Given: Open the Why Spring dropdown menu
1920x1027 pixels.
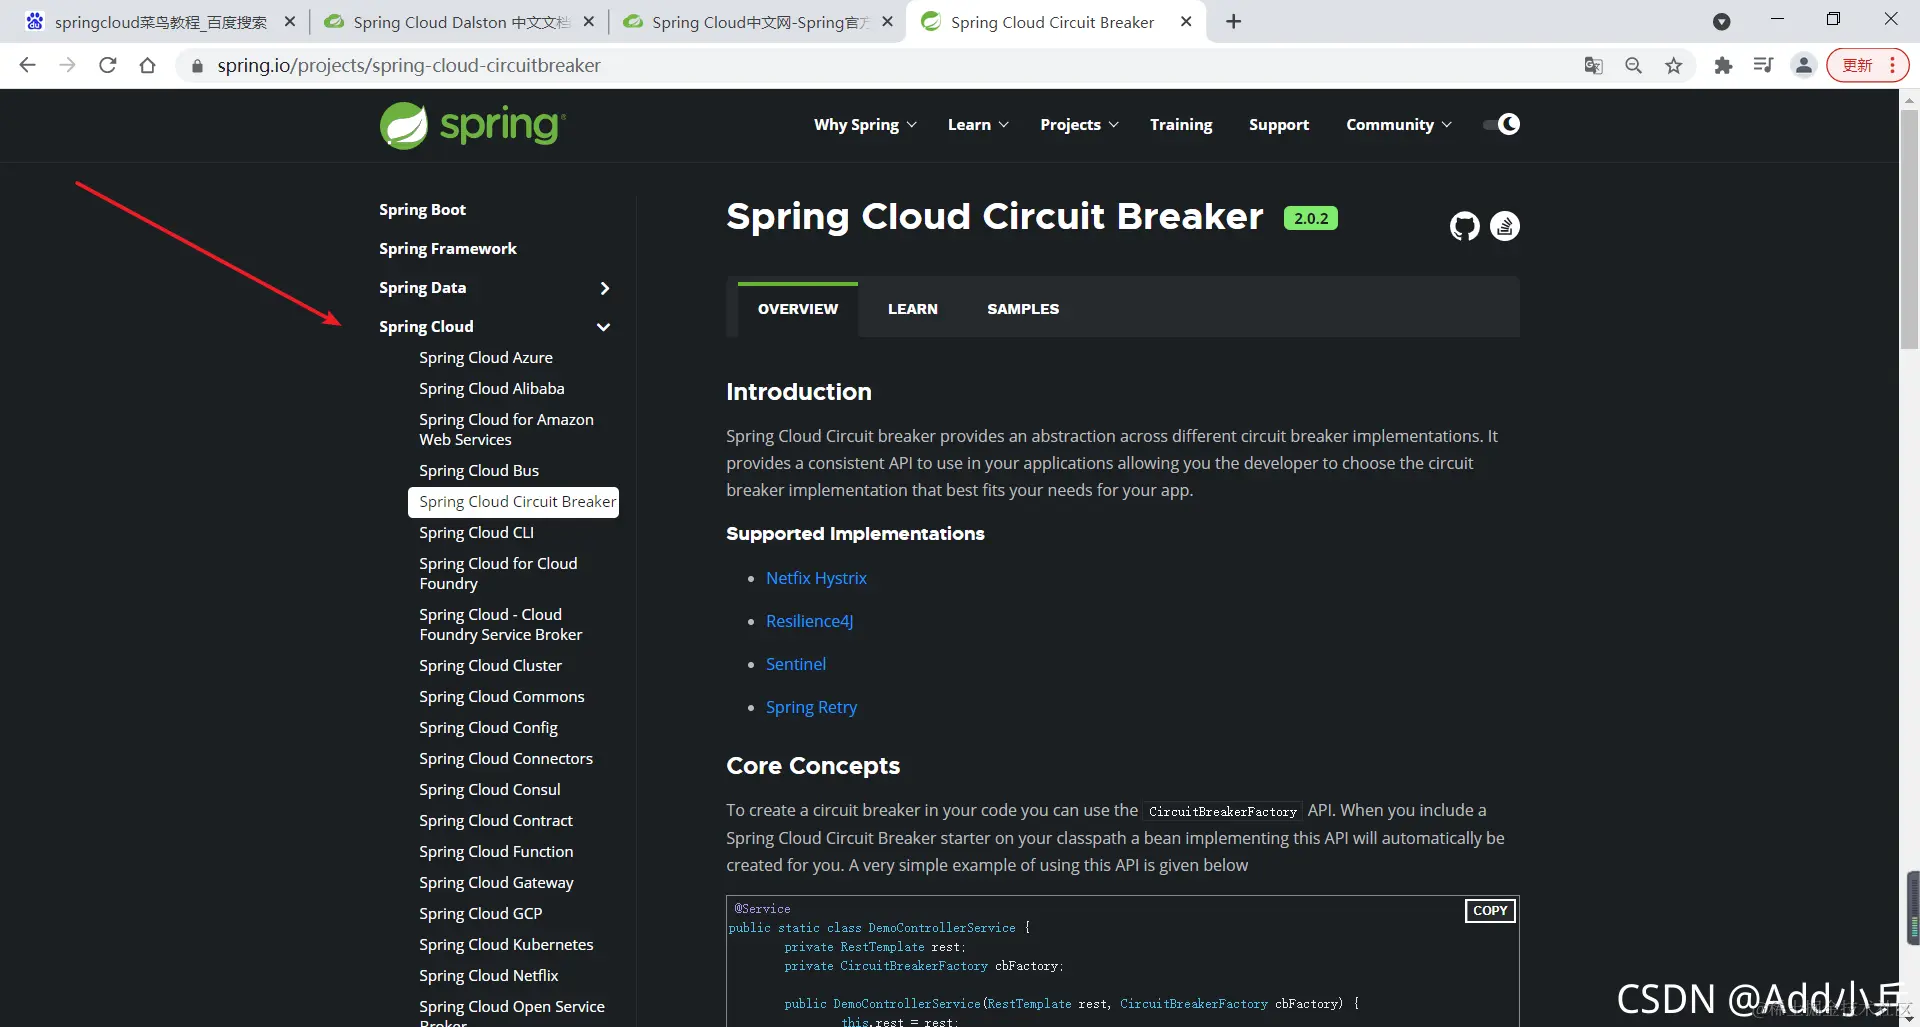Looking at the screenshot, I should pyautogui.click(x=865, y=124).
